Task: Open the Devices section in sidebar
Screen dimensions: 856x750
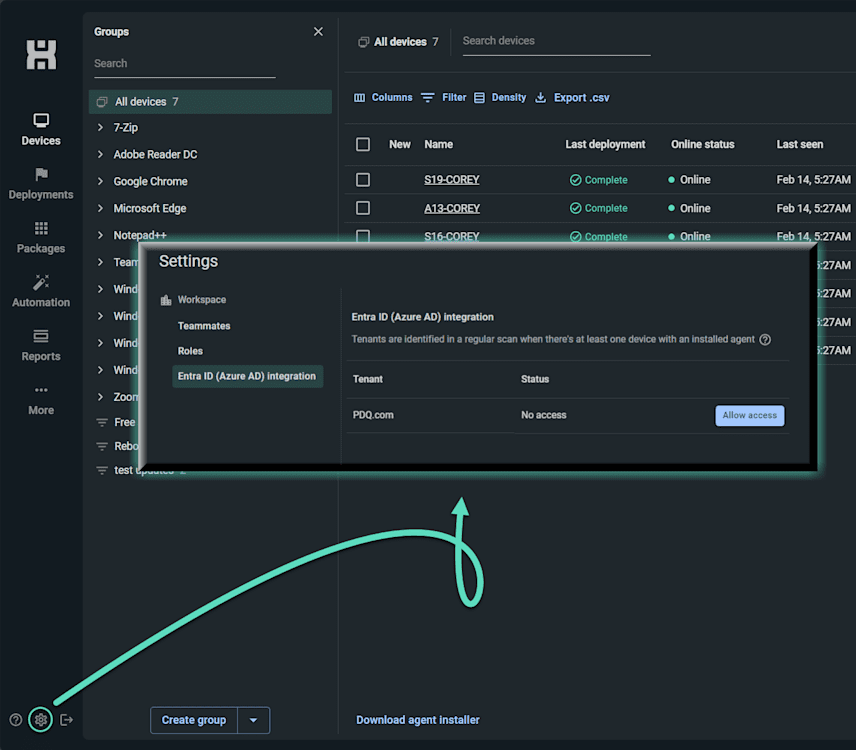Action: pos(41,129)
